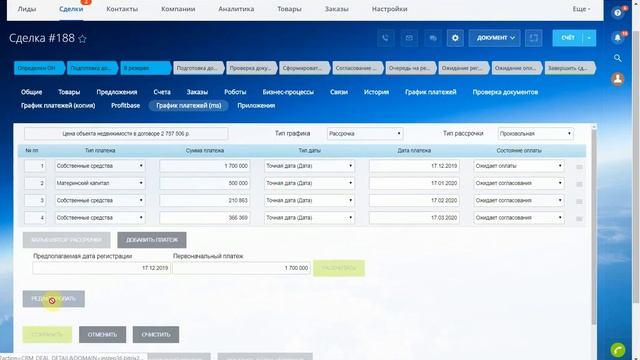Image resolution: width=640 pixels, height=360 pixels.
Task: Open status dropdown in row 4
Action: tap(519, 218)
